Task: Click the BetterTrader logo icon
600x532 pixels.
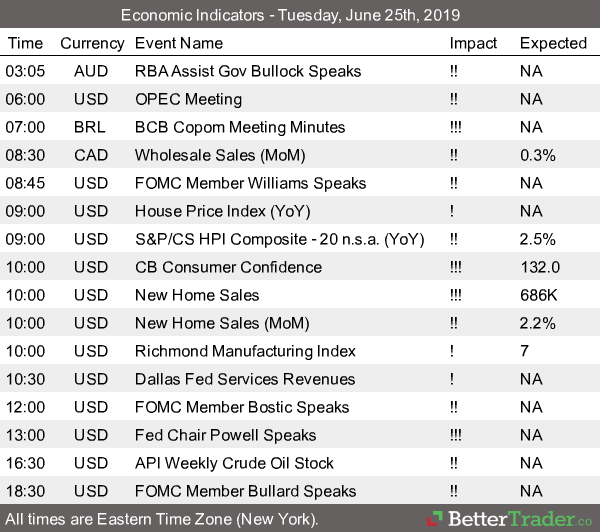Action: (435, 520)
